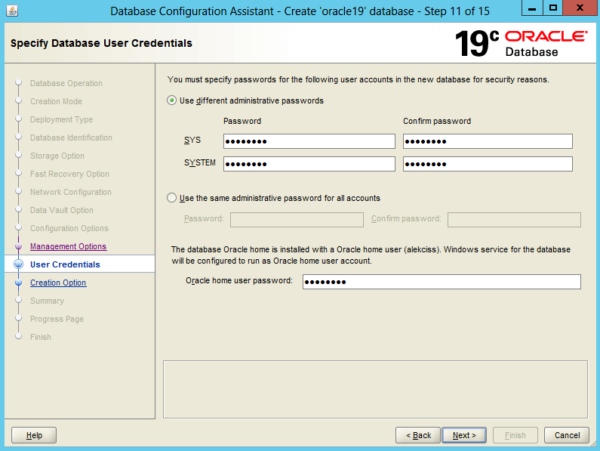Click the SYS password field
The image size is (600, 451).
pos(309,141)
